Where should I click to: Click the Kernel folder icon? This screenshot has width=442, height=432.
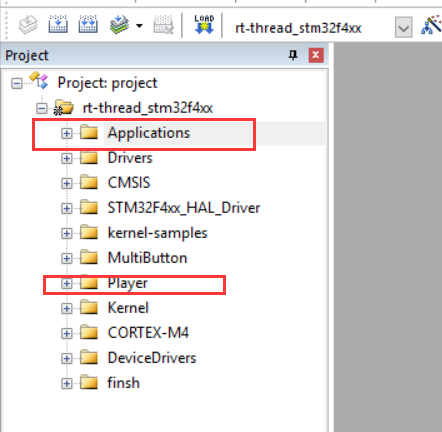89,307
